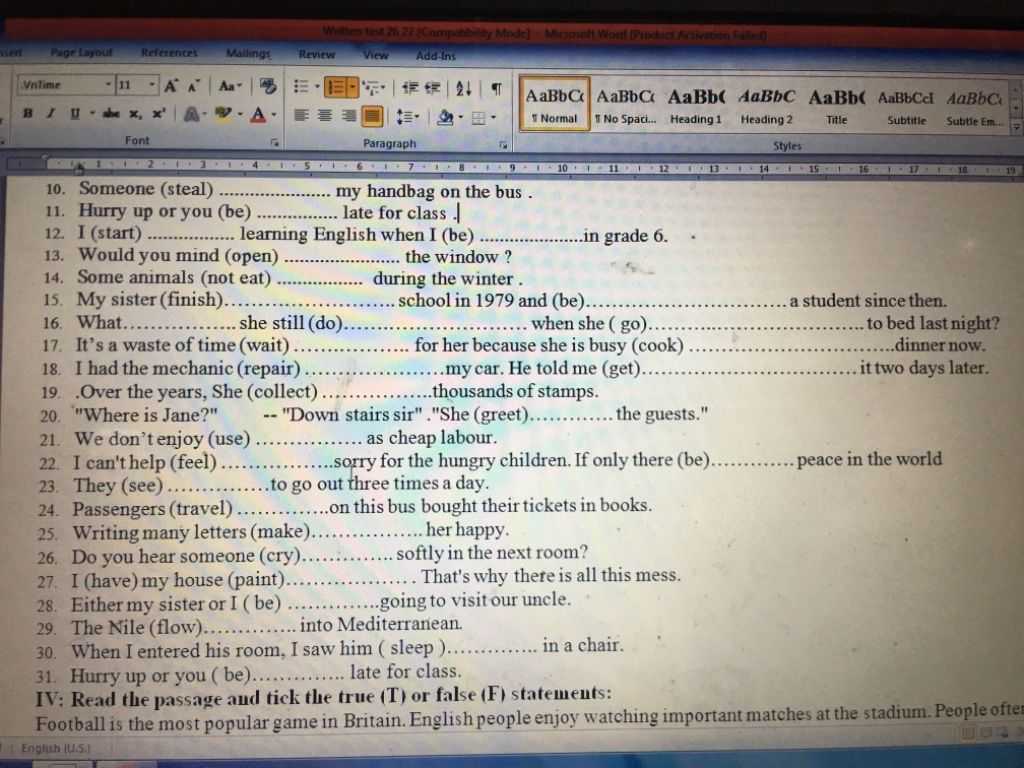Toggle Superscript formatting

159,114
